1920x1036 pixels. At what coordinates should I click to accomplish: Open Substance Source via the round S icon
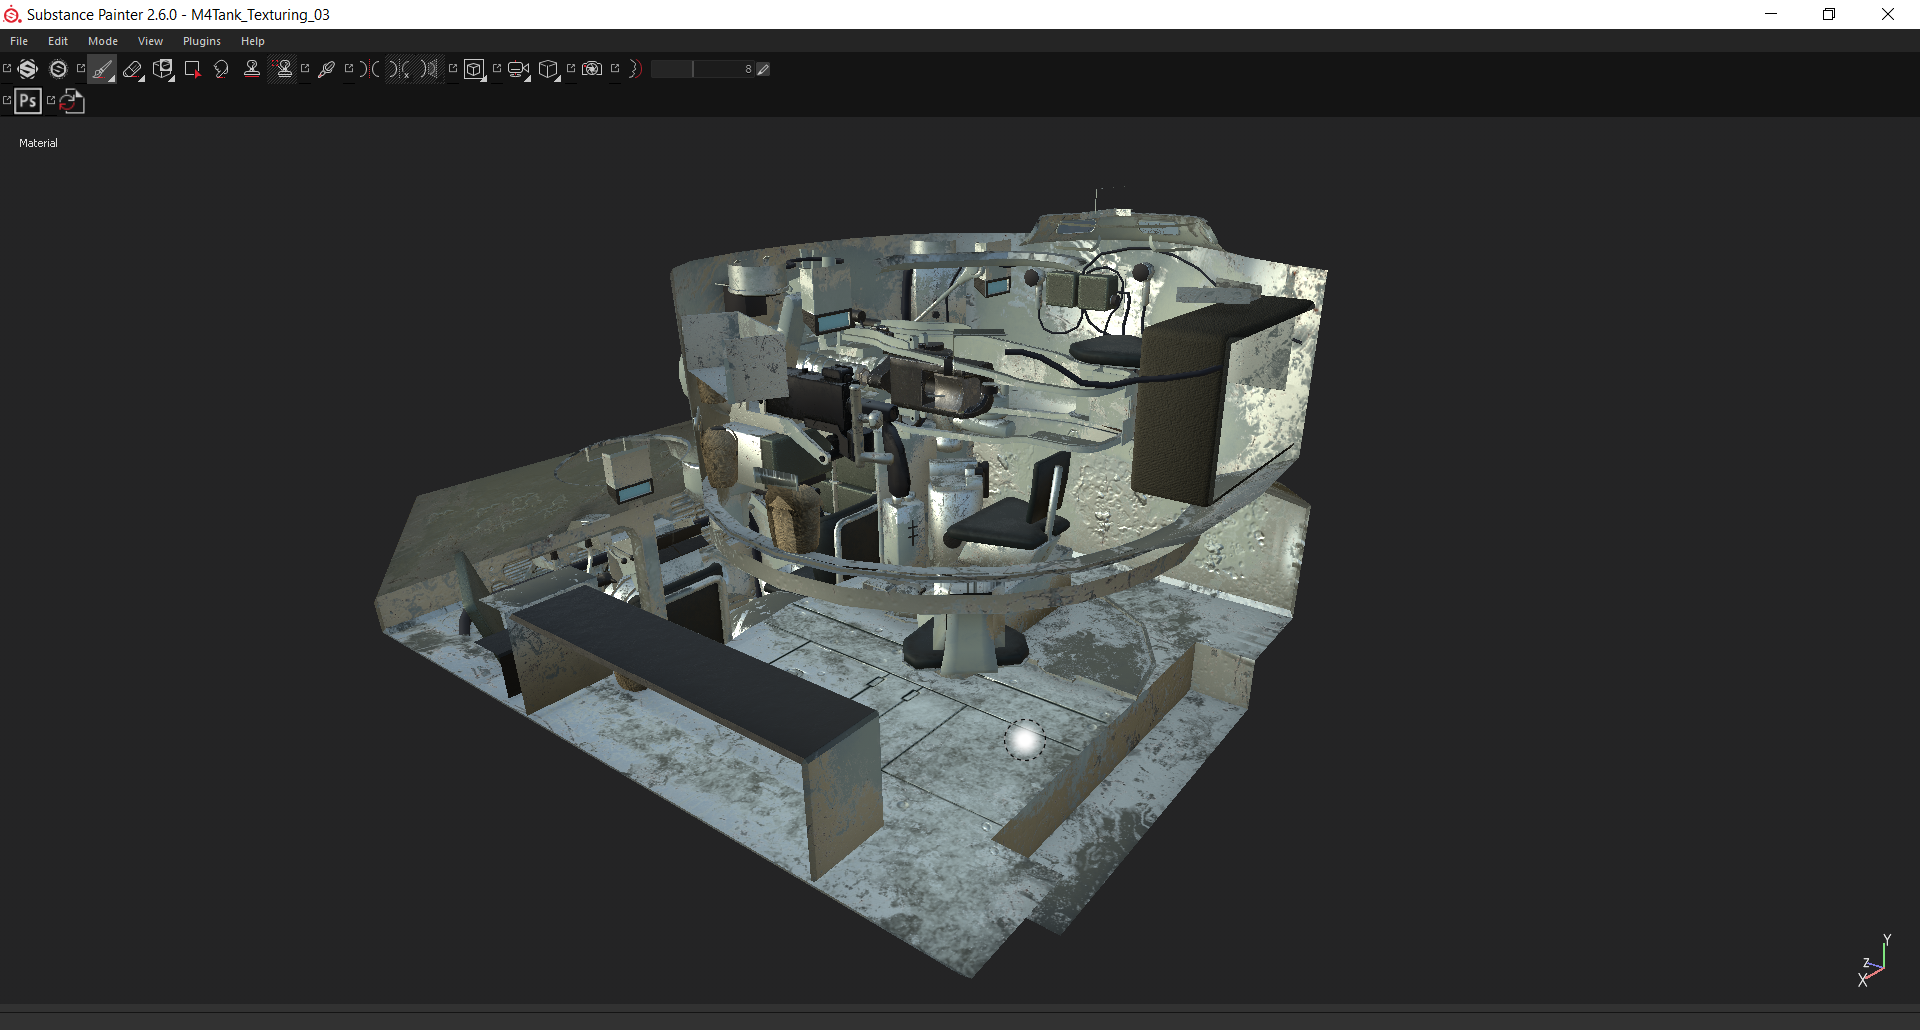coord(58,69)
